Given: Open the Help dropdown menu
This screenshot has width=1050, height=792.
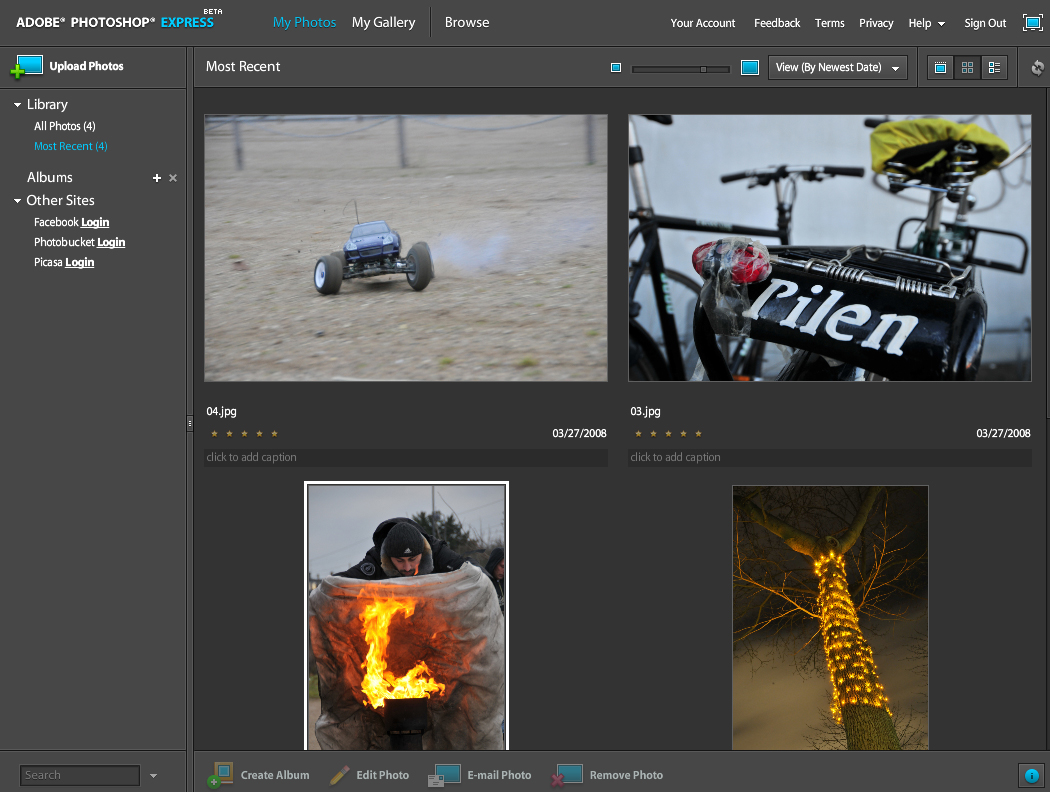Looking at the screenshot, I should click(x=926, y=23).
